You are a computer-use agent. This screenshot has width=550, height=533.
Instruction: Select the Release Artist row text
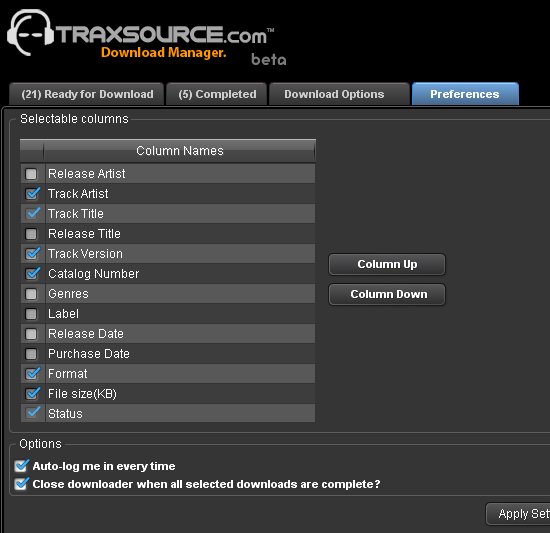[x=87, y=174]
